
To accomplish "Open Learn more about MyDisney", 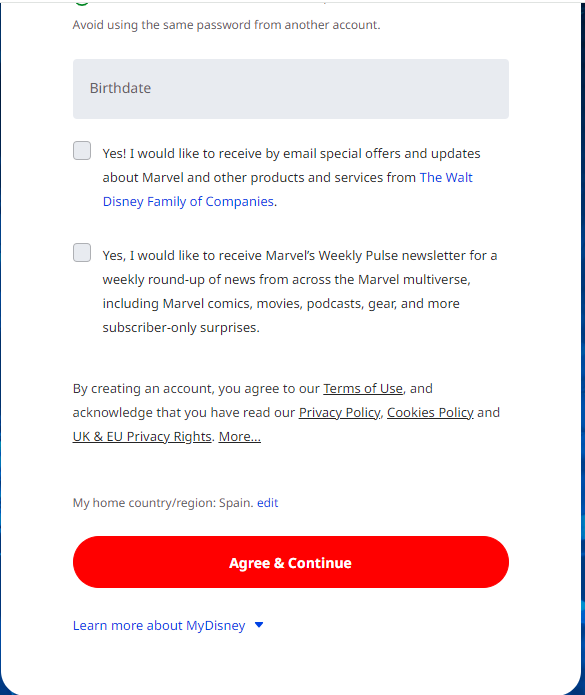I will pos(159,625).
